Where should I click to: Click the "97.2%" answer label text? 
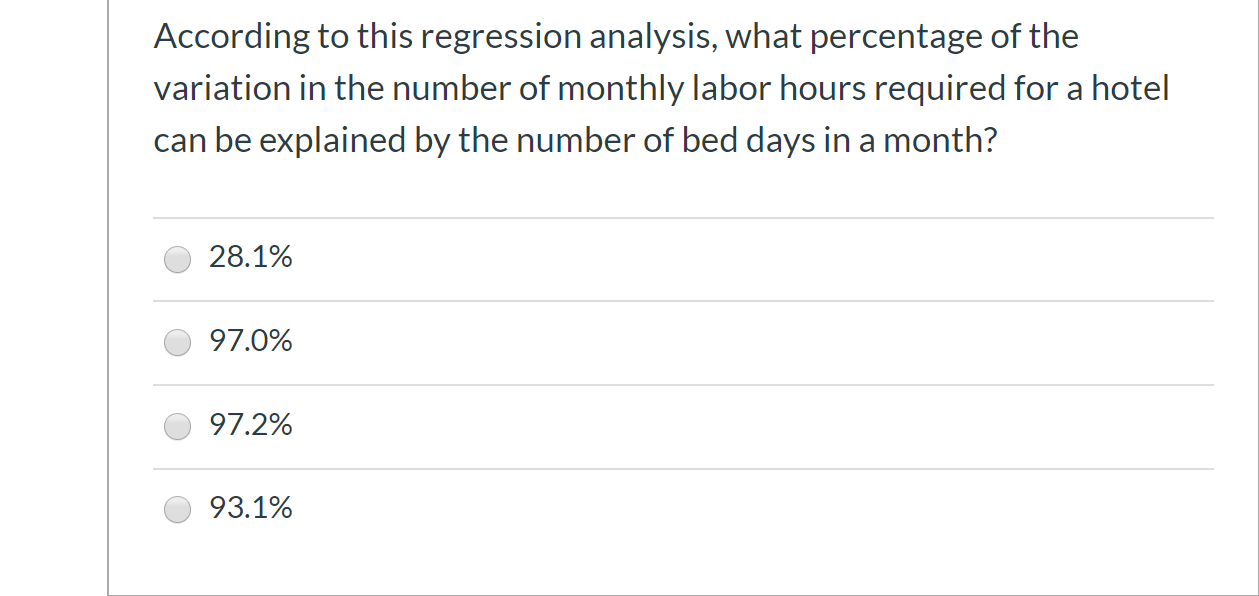click(251, 426)
